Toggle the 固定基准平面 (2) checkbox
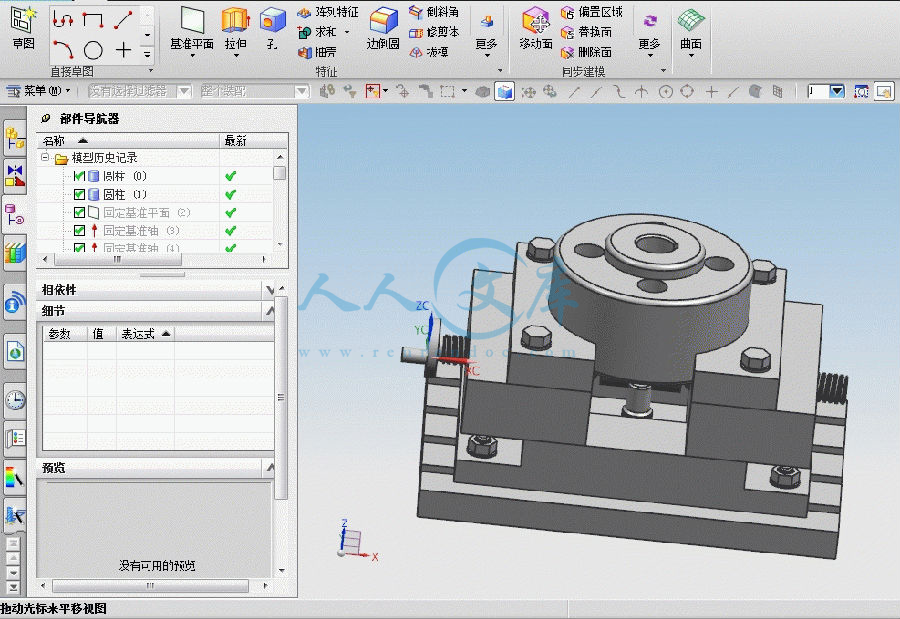900x619 pixels. (80, 213)
